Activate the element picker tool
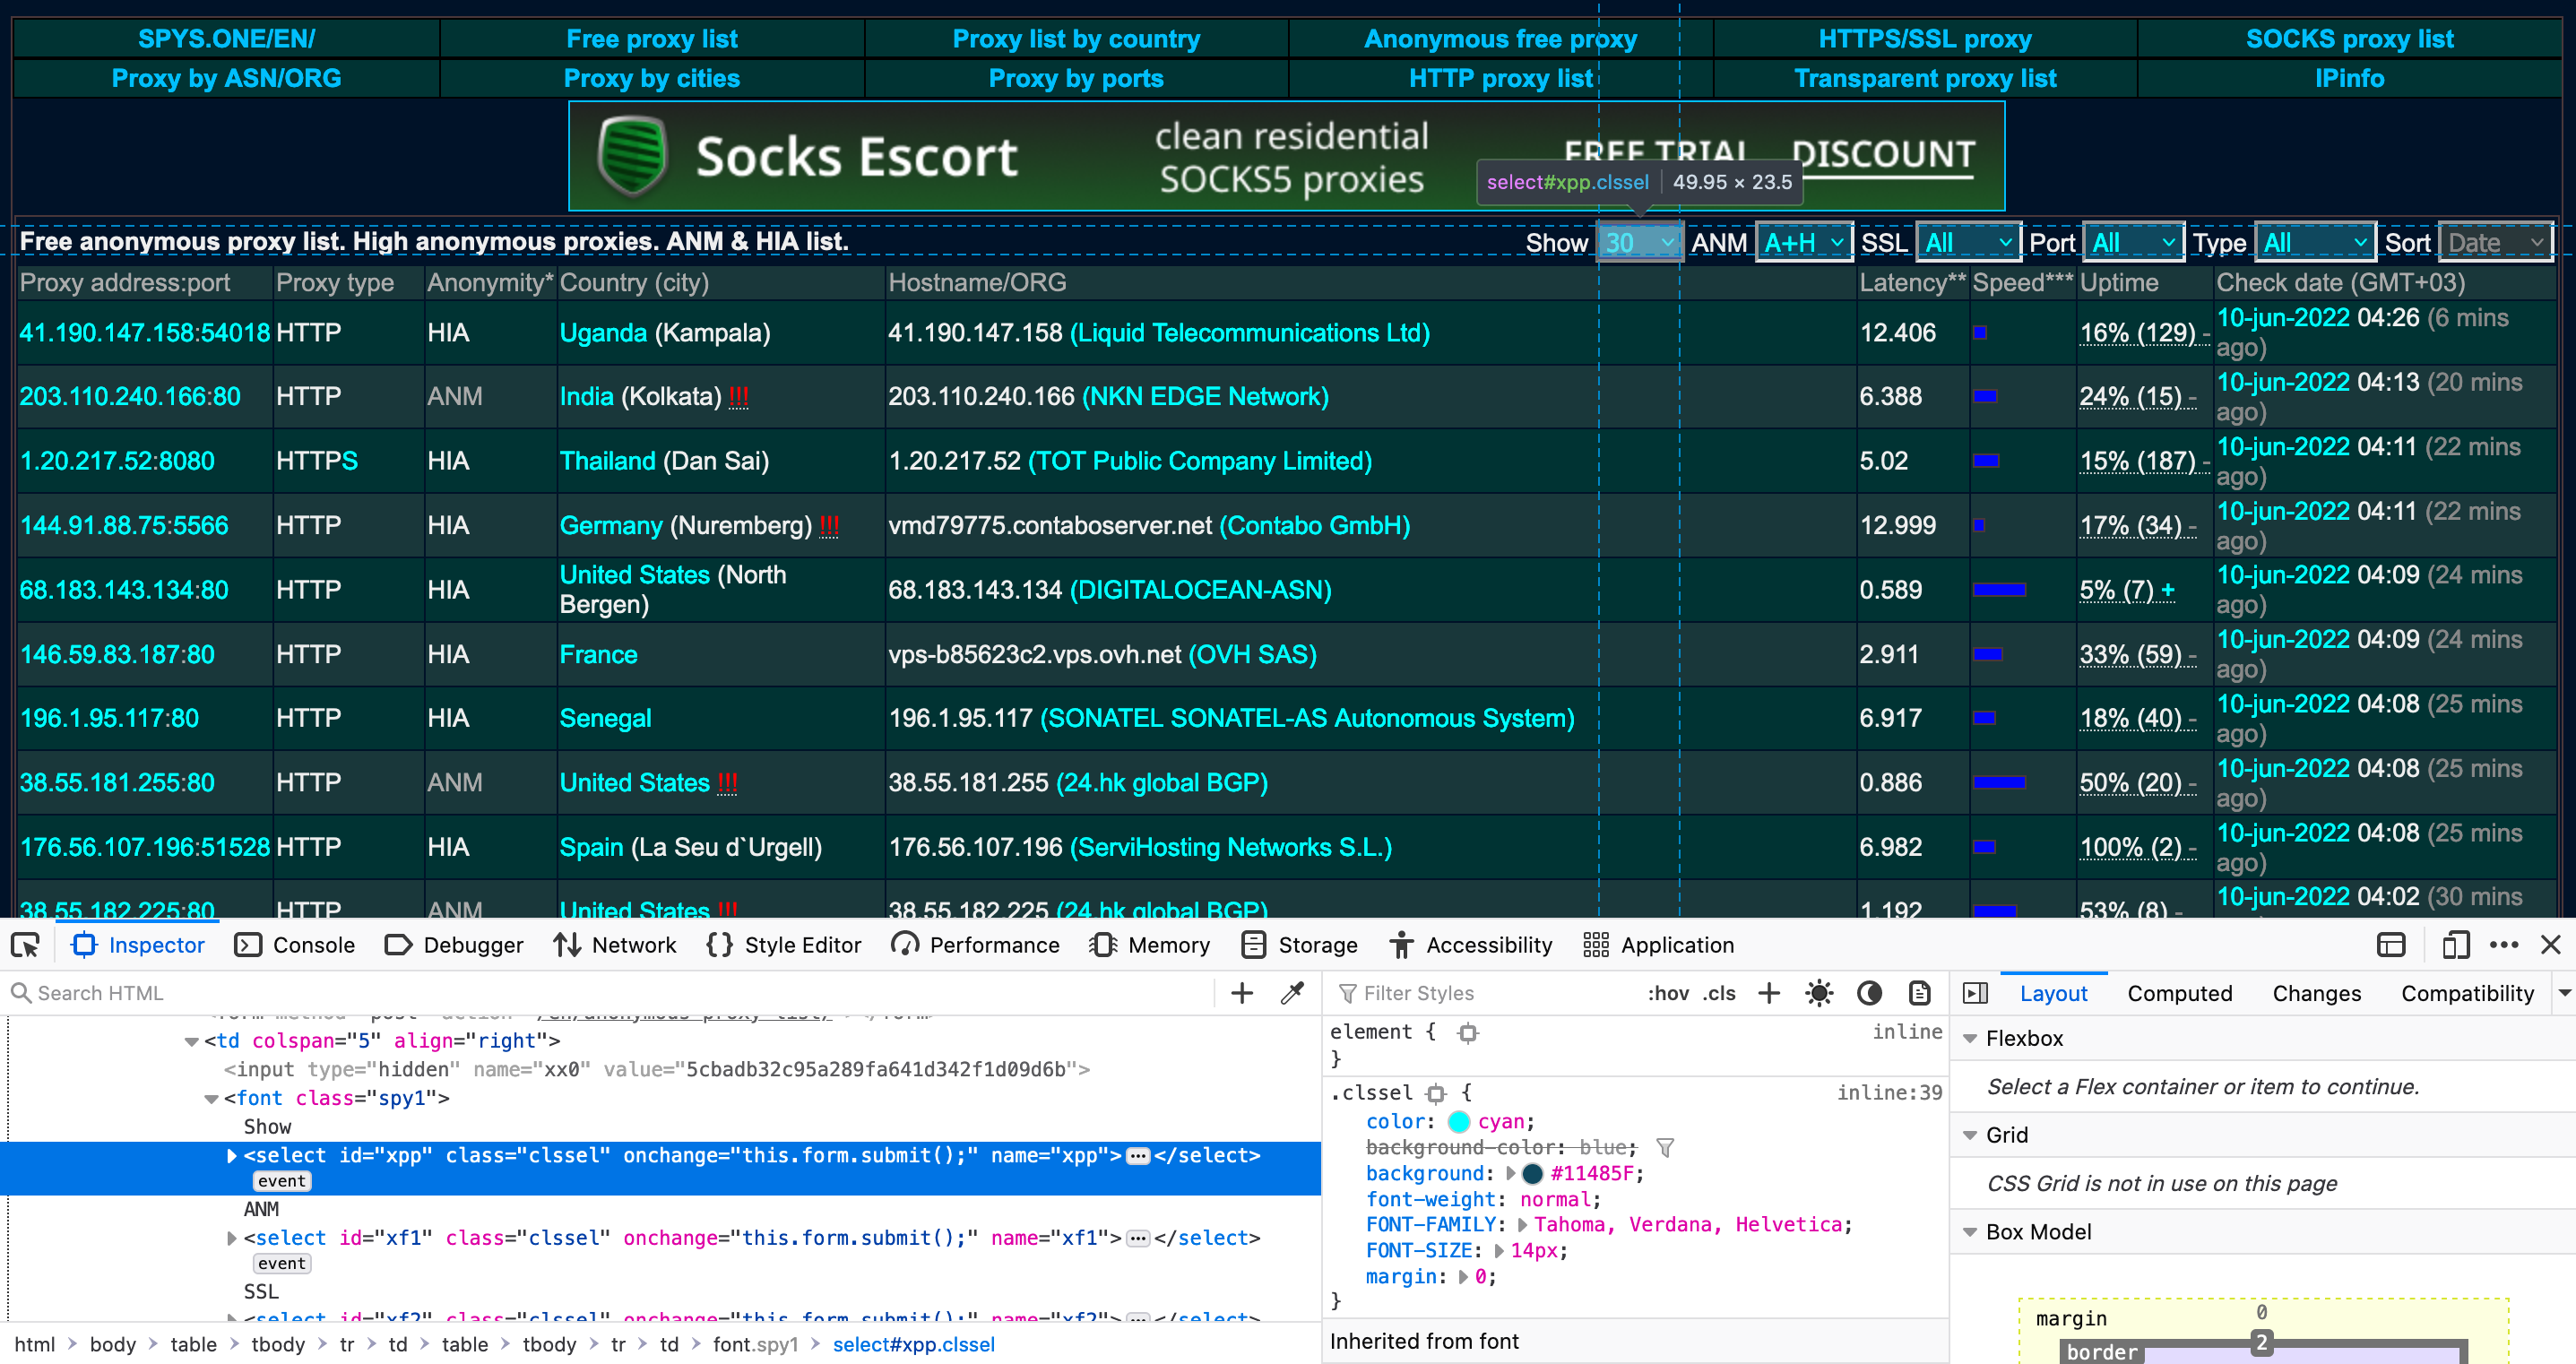Viewport: 2576px width, 1364px height. click(25, 945)
